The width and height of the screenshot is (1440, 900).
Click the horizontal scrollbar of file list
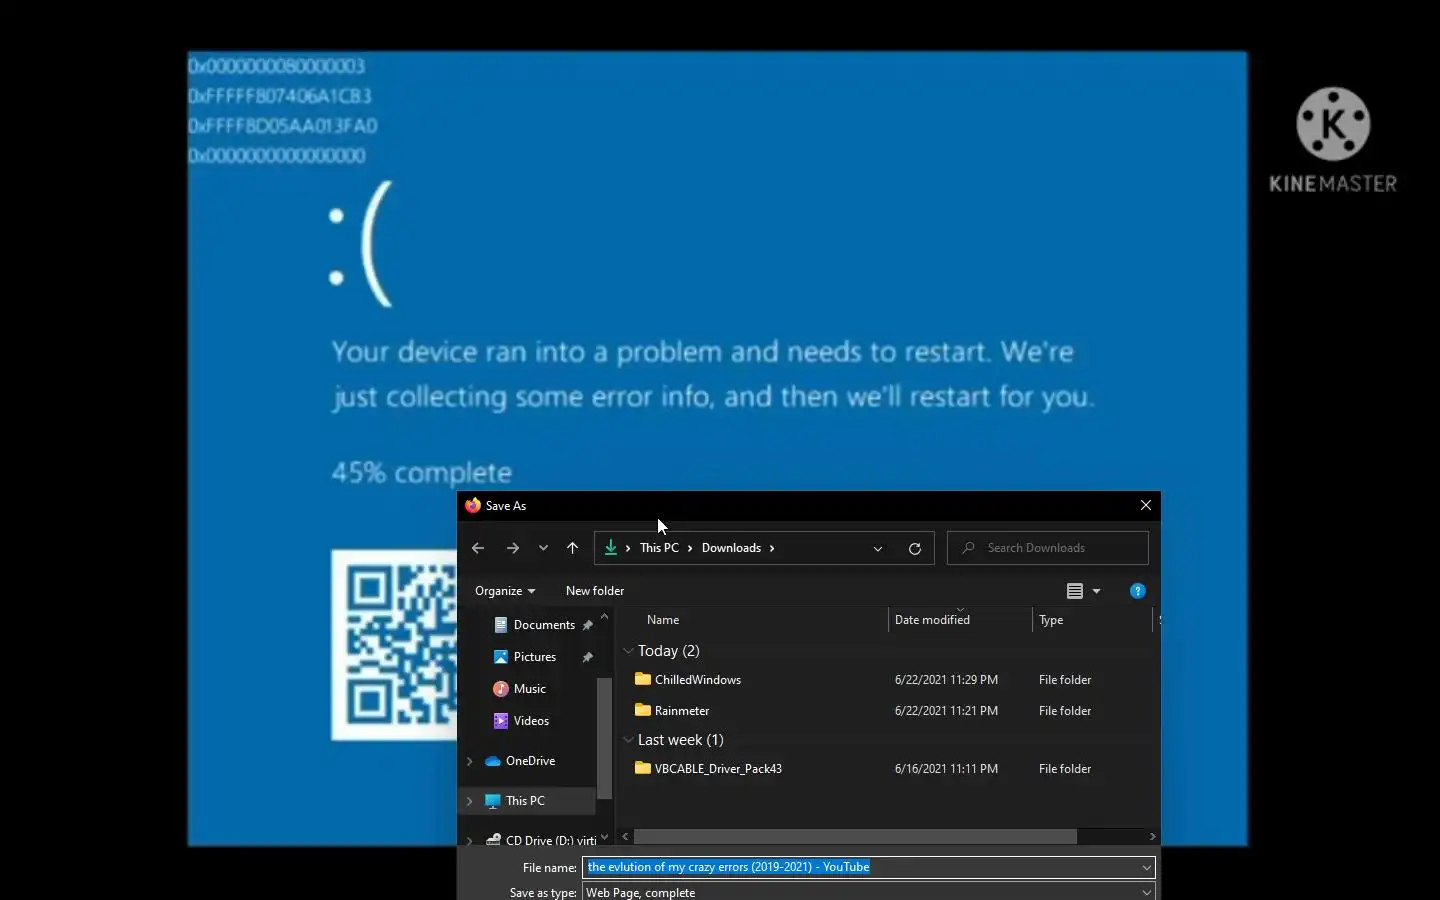pyautogui.click(x=855, y=836)
